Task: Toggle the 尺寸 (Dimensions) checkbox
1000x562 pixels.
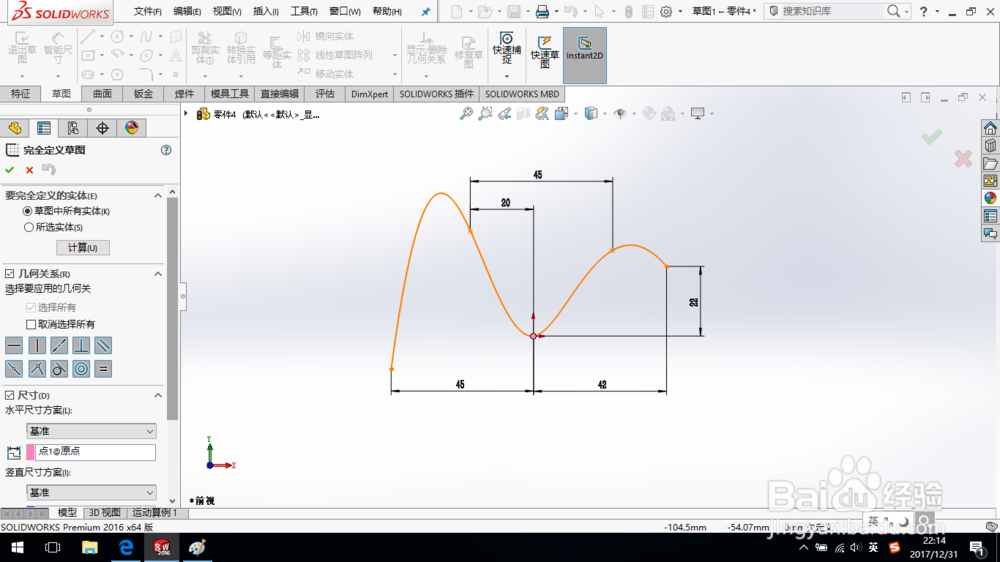Action: pyautogui.click(x=10, y=396)
